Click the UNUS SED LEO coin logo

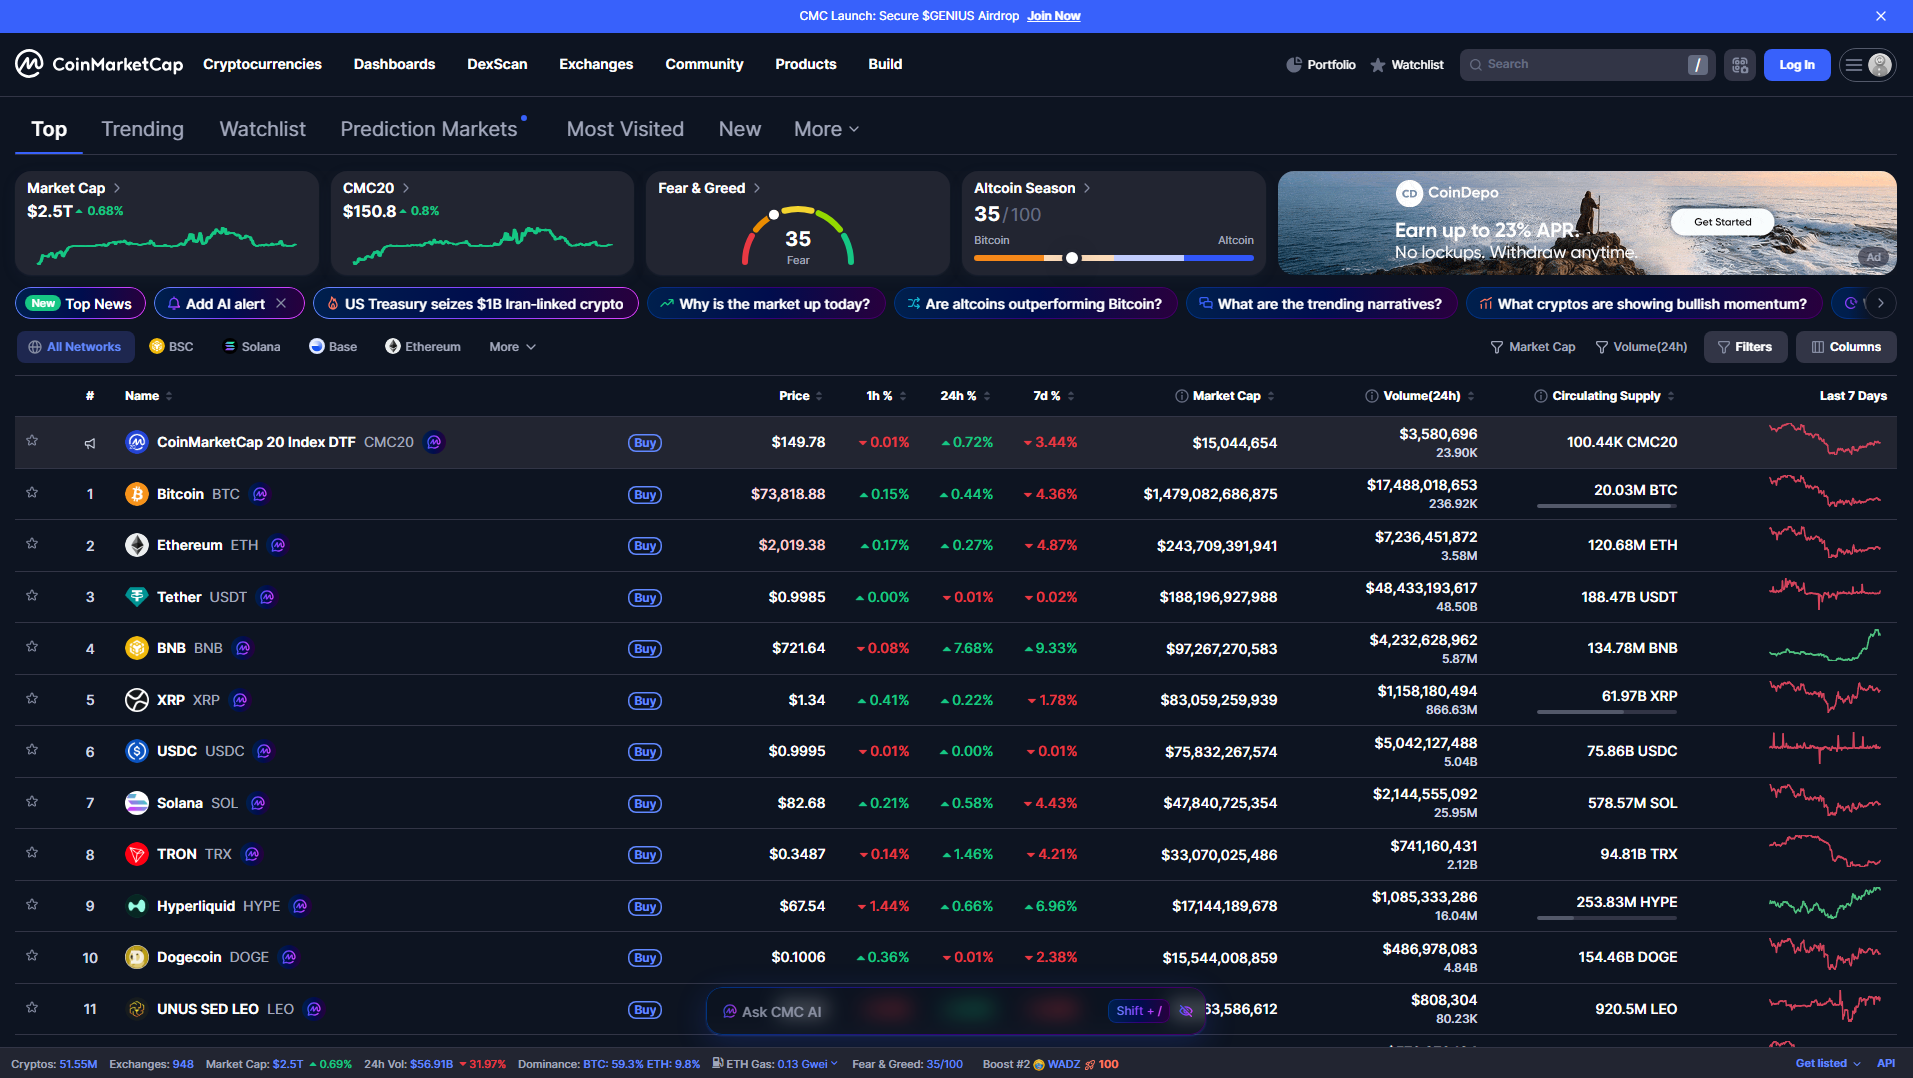coord(137,1009)
